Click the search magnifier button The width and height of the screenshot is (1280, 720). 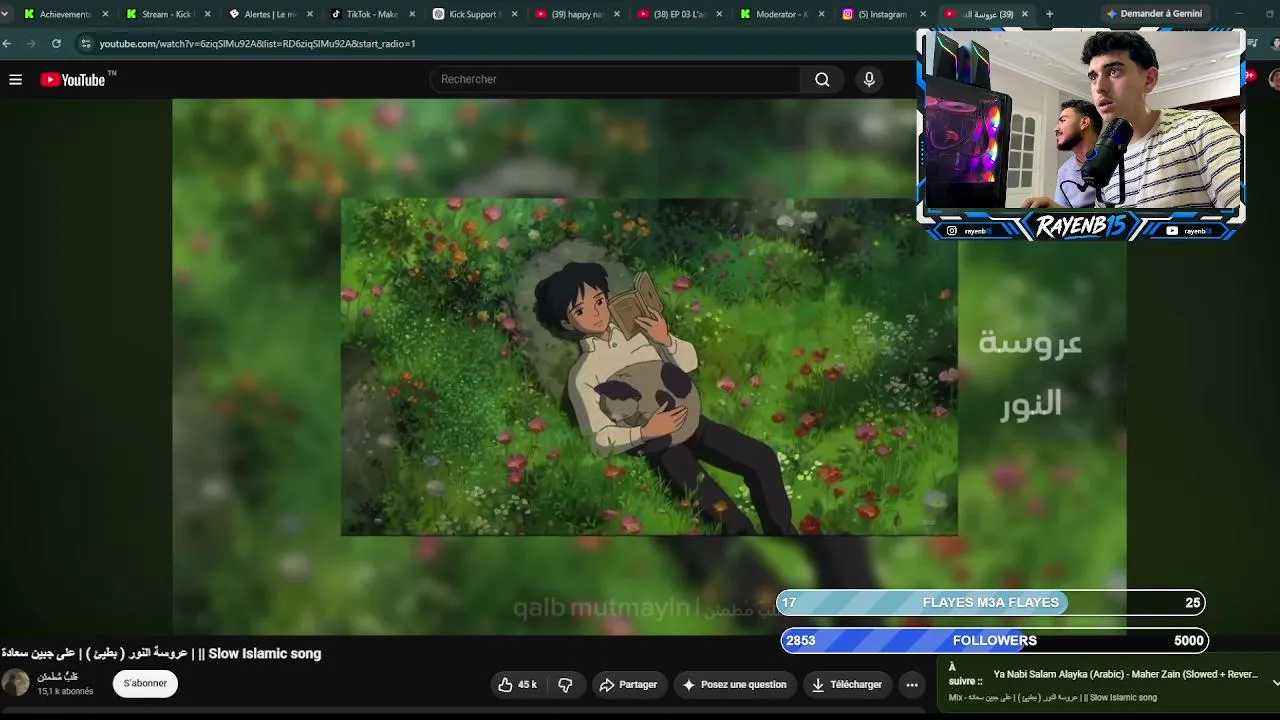(822, 80)
